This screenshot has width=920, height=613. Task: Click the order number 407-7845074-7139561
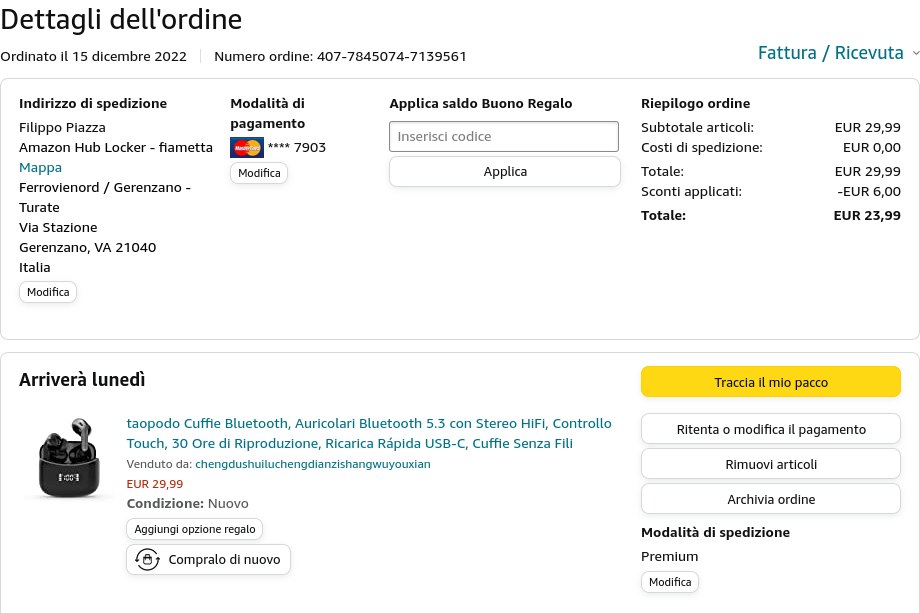tap(391, 56)
